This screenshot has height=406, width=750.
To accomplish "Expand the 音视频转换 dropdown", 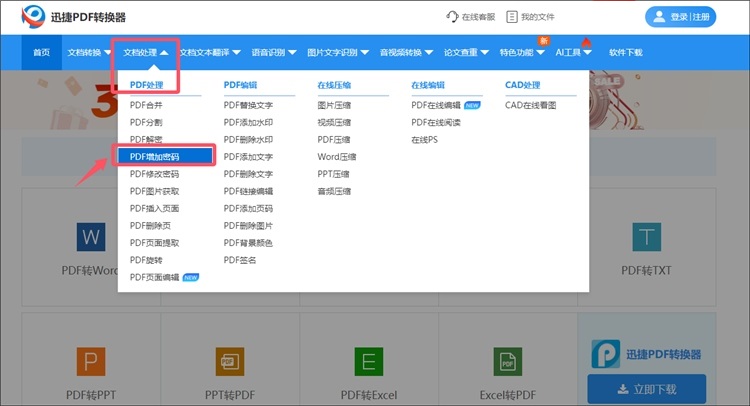I will tap(406, 52).
